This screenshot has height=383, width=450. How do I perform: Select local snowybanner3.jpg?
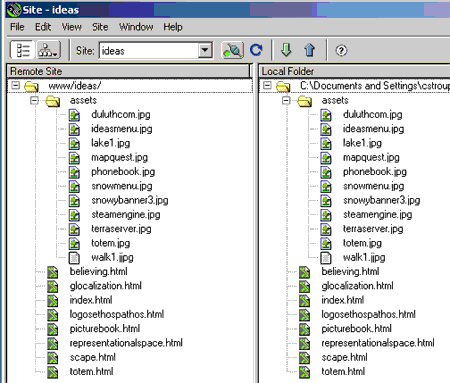click(x=381, y=200)
